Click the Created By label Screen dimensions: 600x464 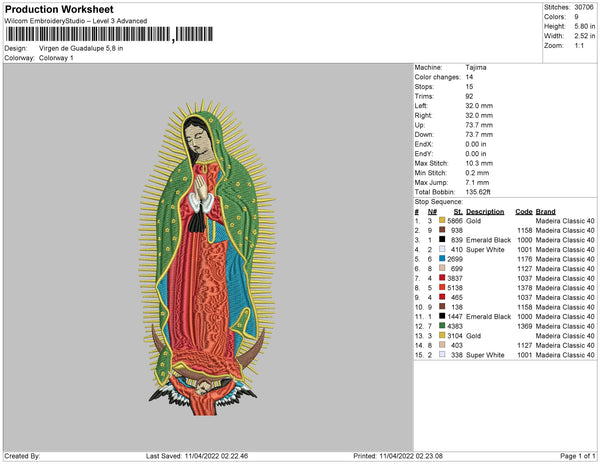point(22,456)
